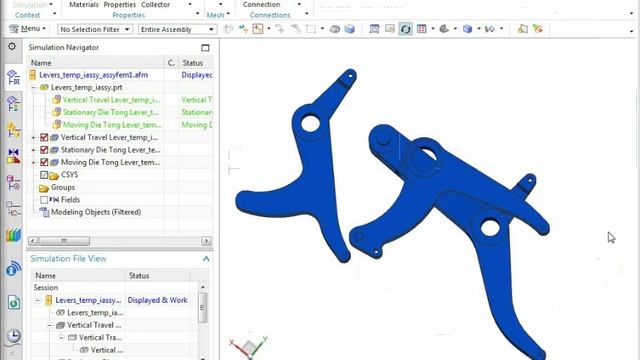Select Levers_temp_iassy_assyfem1.afm root node
The image size is (640, 360).
tap(93, 75)
